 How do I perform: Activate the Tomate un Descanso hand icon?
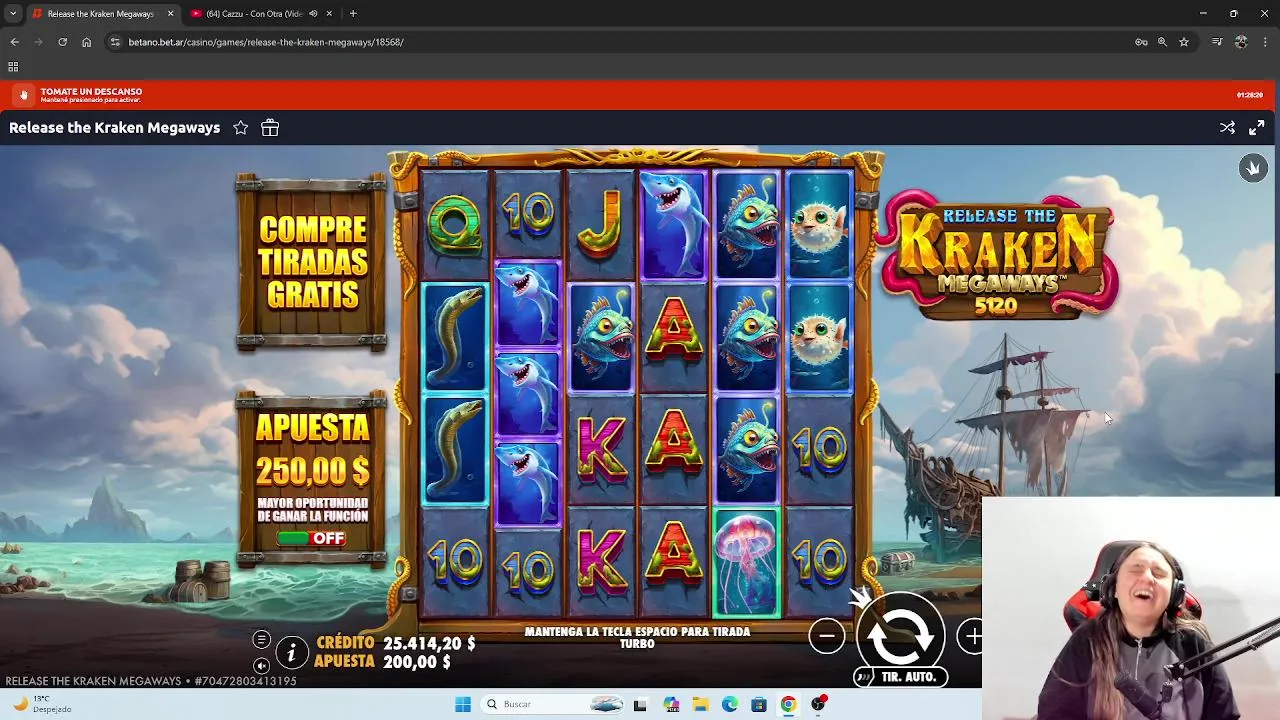pos(24,95)
